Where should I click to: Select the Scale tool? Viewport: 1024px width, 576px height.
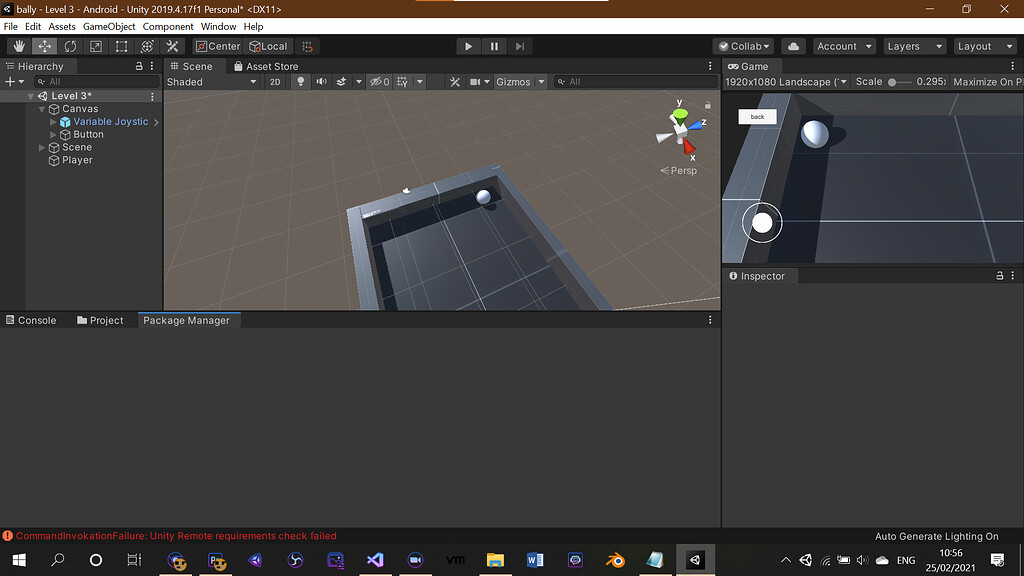pyautogui.click(x=96, y=46)
